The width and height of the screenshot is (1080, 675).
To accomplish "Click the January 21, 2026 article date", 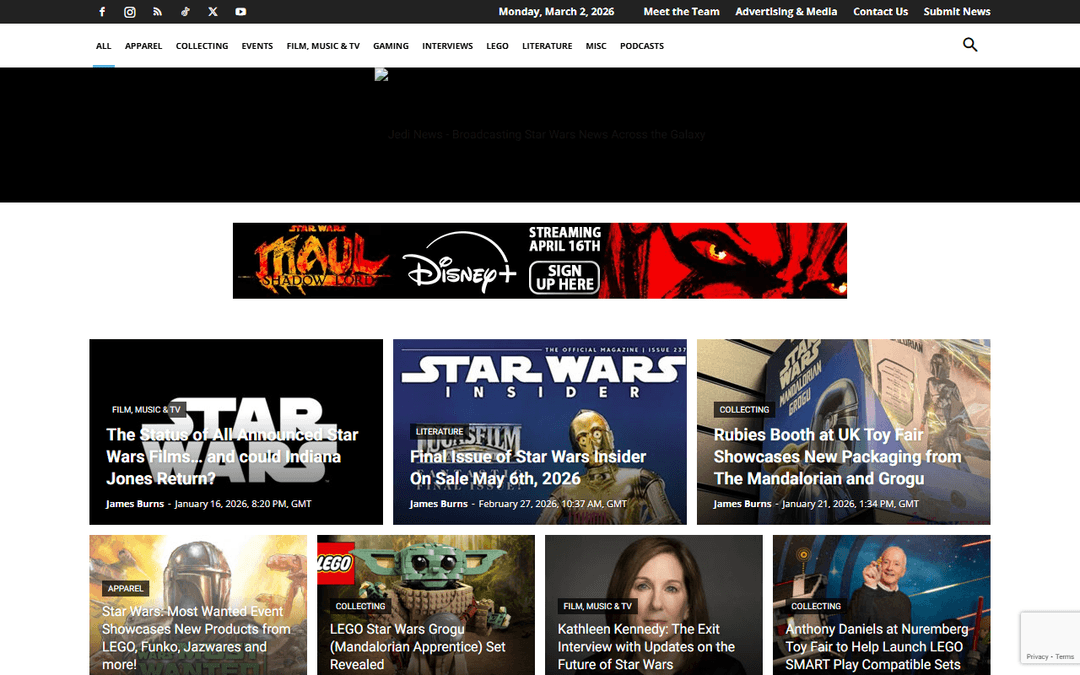I will coord(850,504).
